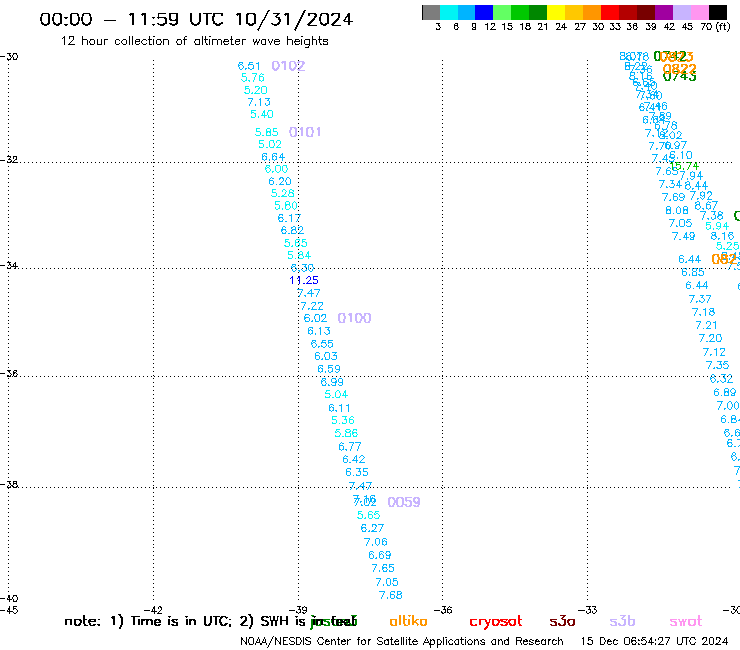Select the 5.36 wave height reading
740x650 pixels.
tap(343, 420)
